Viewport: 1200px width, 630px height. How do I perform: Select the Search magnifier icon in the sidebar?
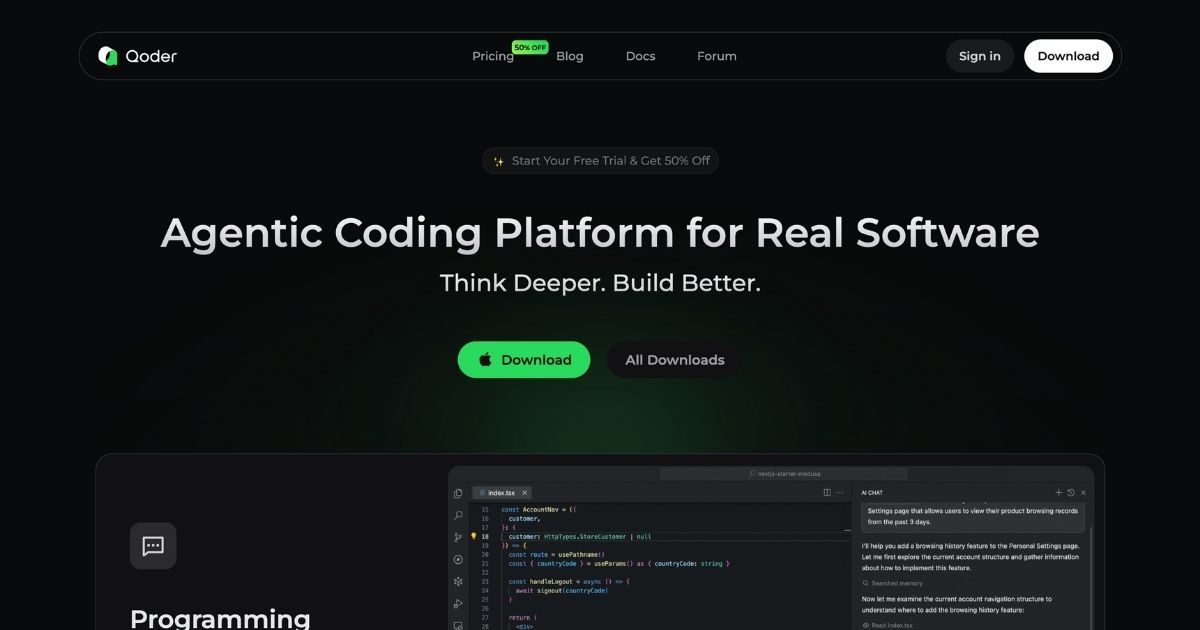[458, 516]
